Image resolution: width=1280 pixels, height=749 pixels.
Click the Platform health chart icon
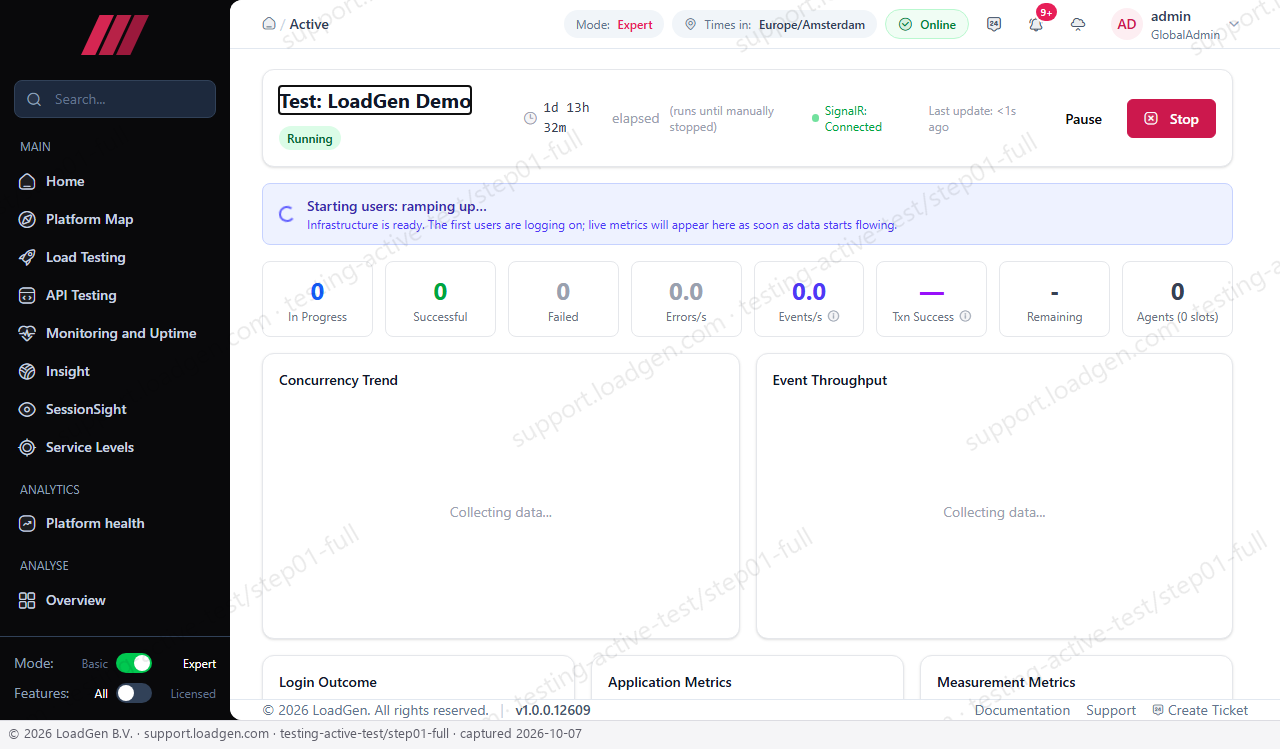pyautogui.click(x=27, y=523)
